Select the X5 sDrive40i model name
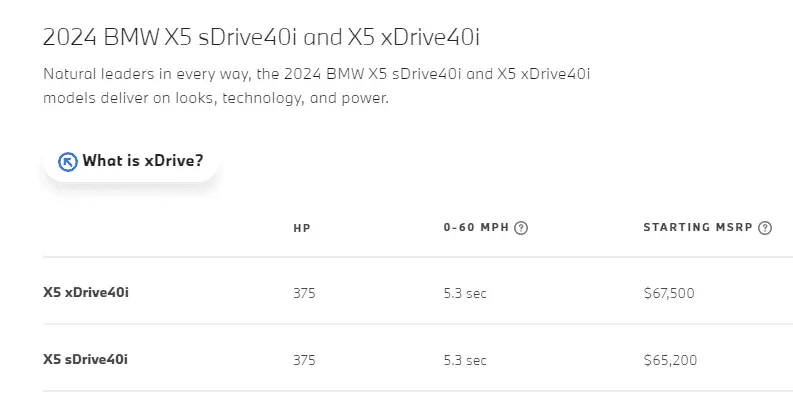The width and height of the screenshot is (793, 406). pyautogui.click(x=86, y=360)
